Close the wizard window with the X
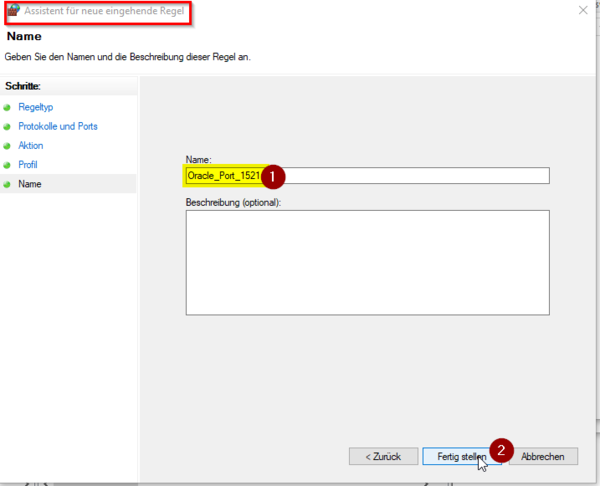 [583, 11]
